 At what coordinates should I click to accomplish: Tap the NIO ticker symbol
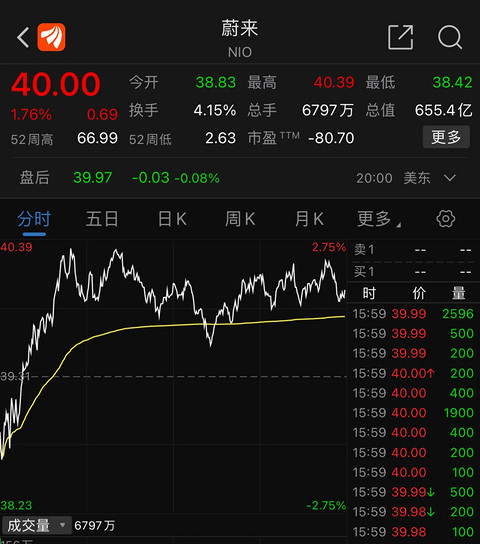coord(240,52)
